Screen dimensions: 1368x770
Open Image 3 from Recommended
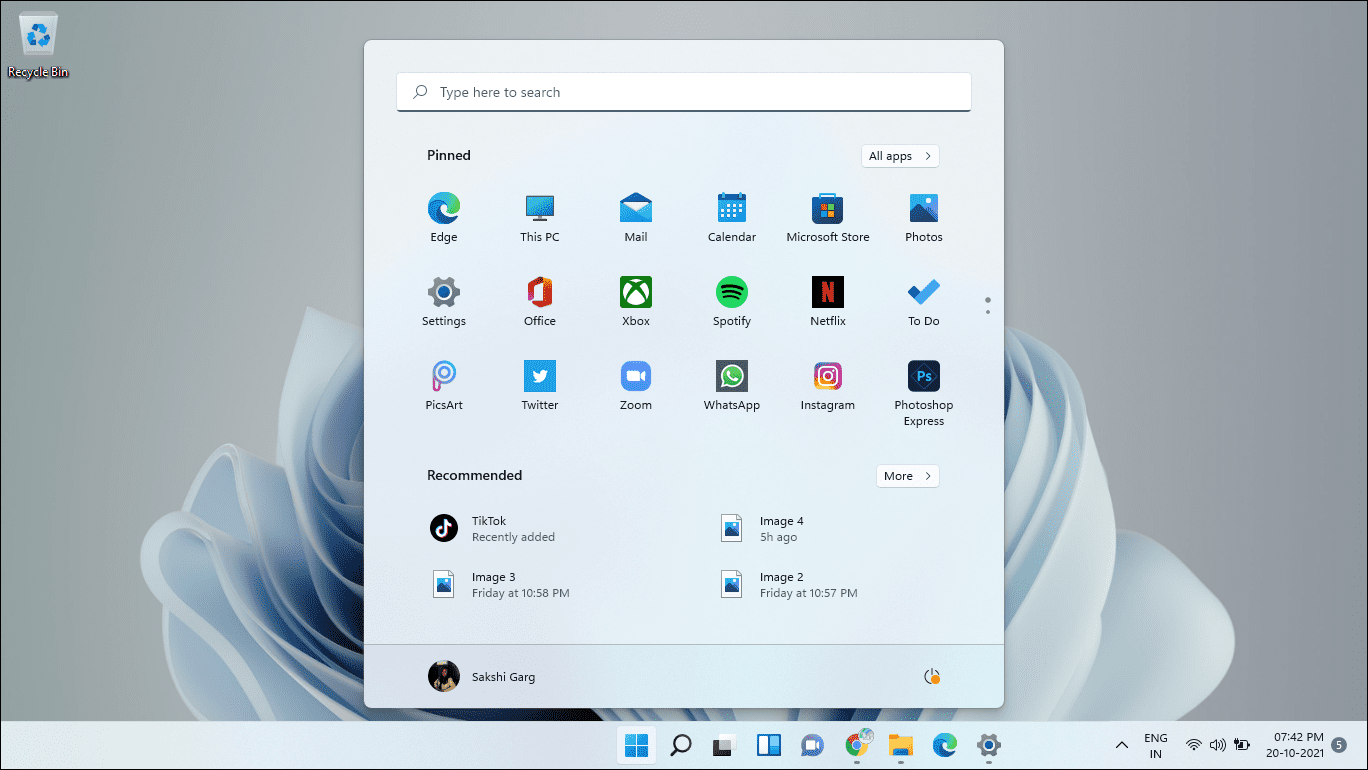click(494, 584)
